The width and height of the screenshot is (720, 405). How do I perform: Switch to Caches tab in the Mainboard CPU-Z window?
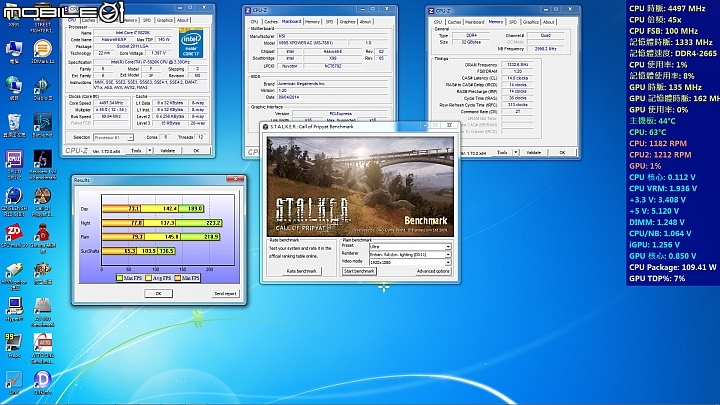click(271, 22)
